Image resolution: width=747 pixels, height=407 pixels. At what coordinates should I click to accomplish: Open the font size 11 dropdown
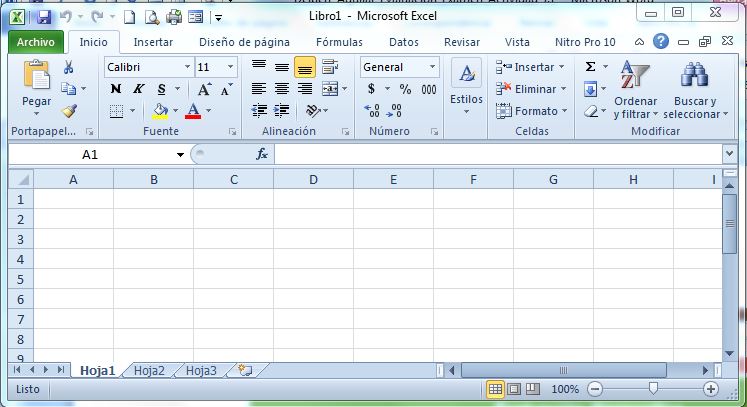tap(231, 67)
